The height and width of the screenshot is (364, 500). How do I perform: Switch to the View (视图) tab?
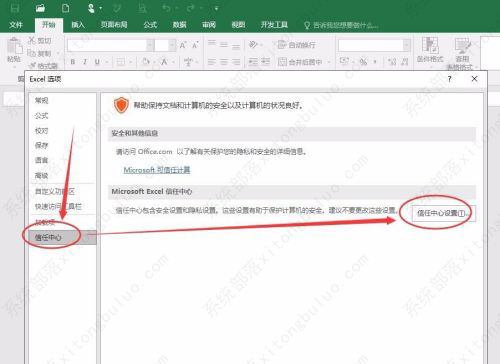[238, 25]
